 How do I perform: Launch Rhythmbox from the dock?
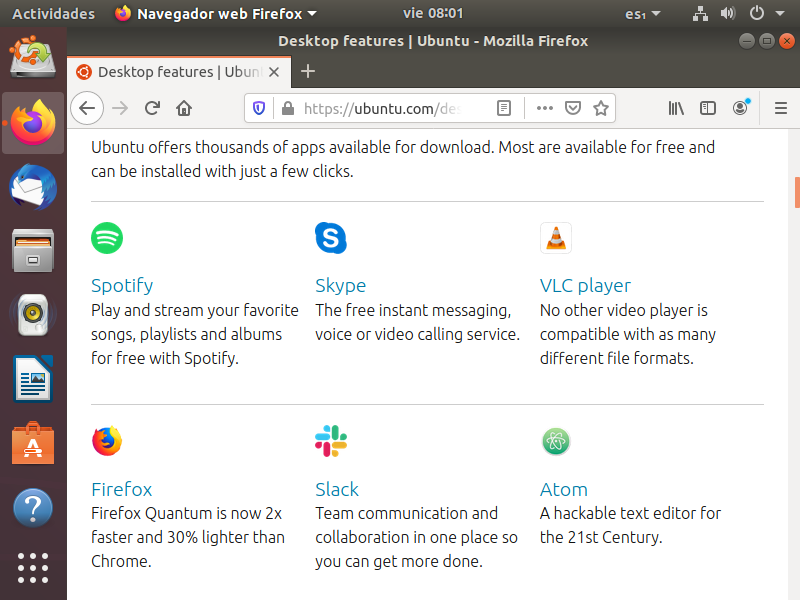click(33, 314)
